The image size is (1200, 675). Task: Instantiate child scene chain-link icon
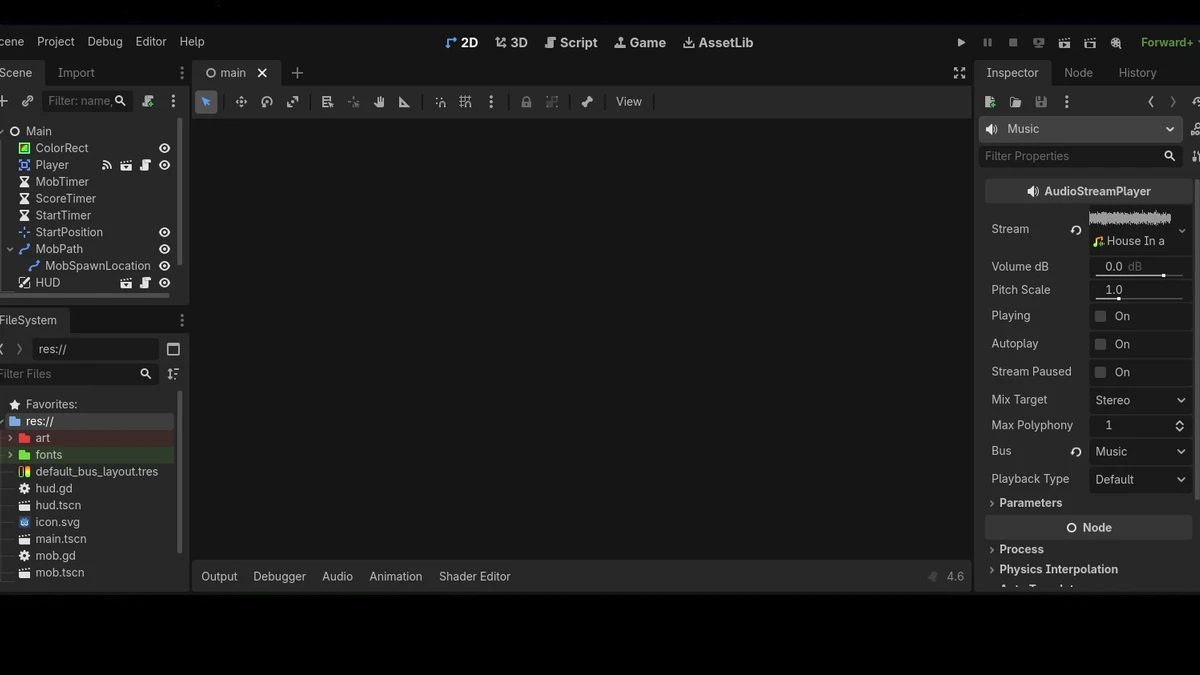coord(27,101)
